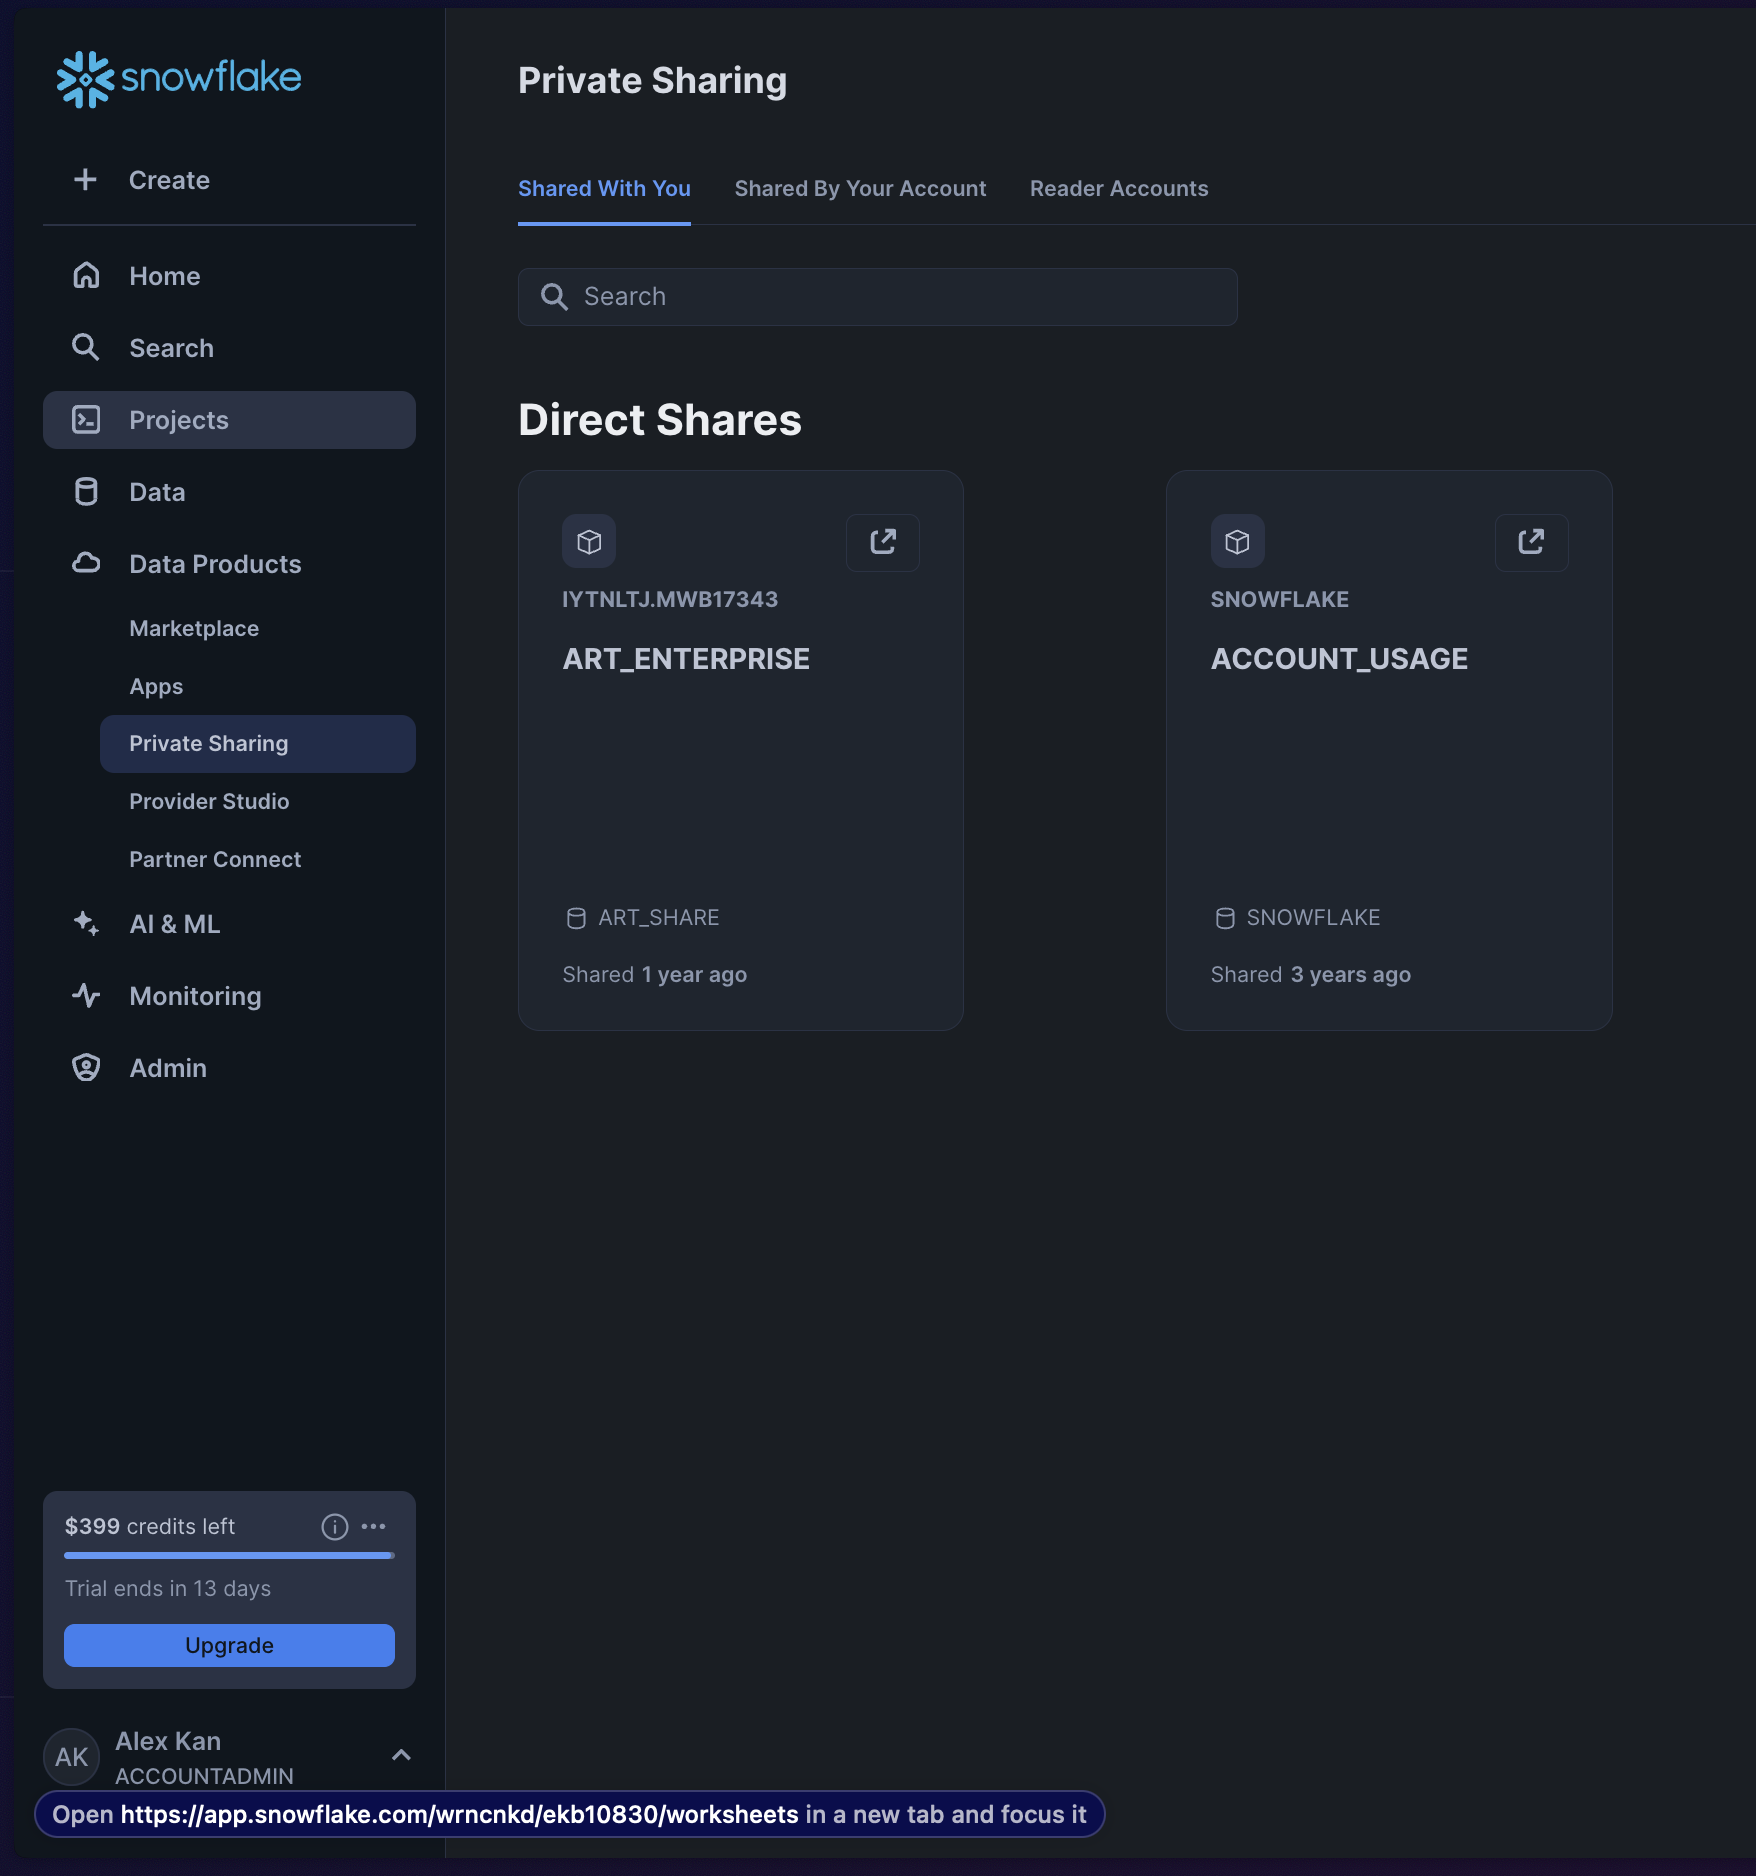Click SNOWFLAKE provider label on ACCOUNT_USAGE card
This screenshot has height=1876, width=1756.
point(1280,600)
